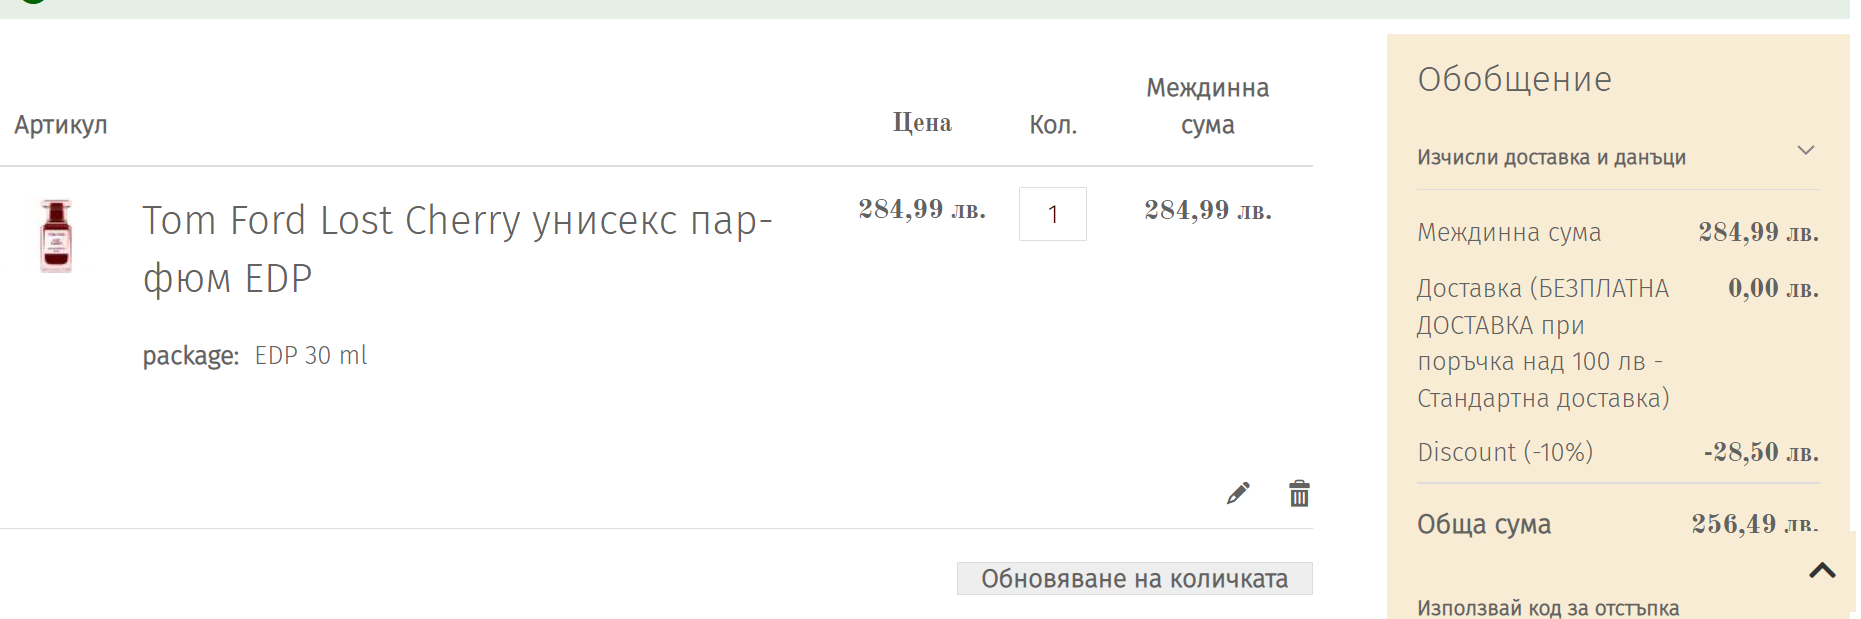The width and height of the screenshot is (1861, 619).
Task: Click the Цена column header
Action: point(921,123)
